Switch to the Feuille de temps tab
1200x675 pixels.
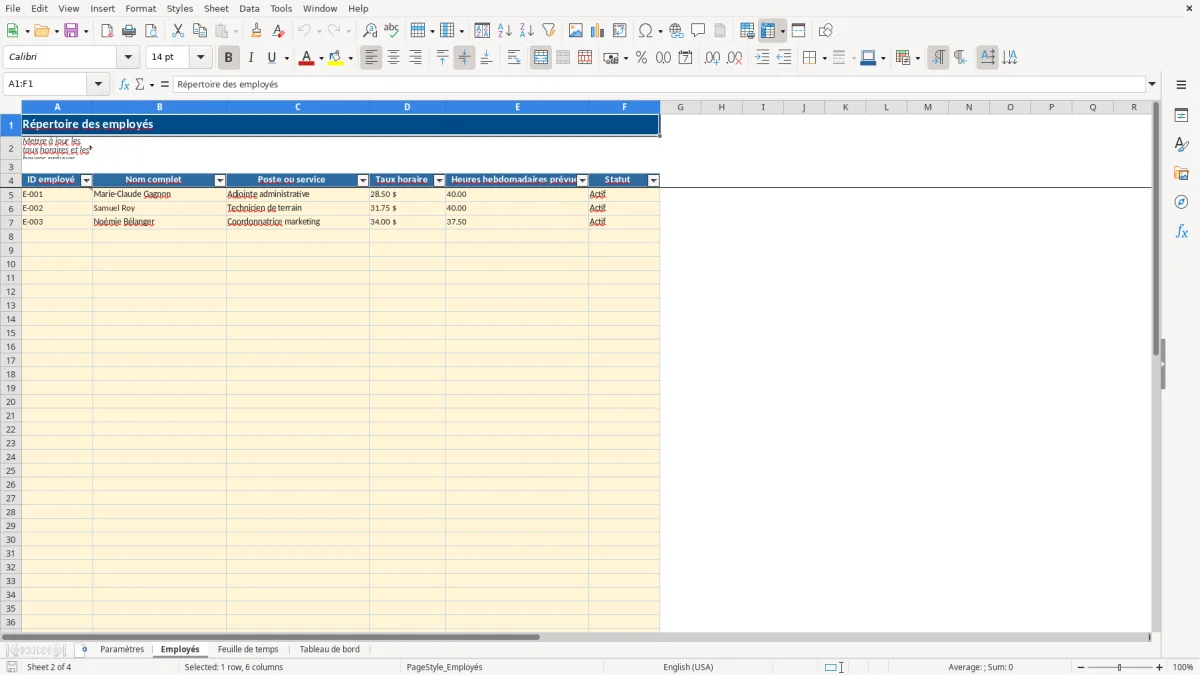point(248,650)
